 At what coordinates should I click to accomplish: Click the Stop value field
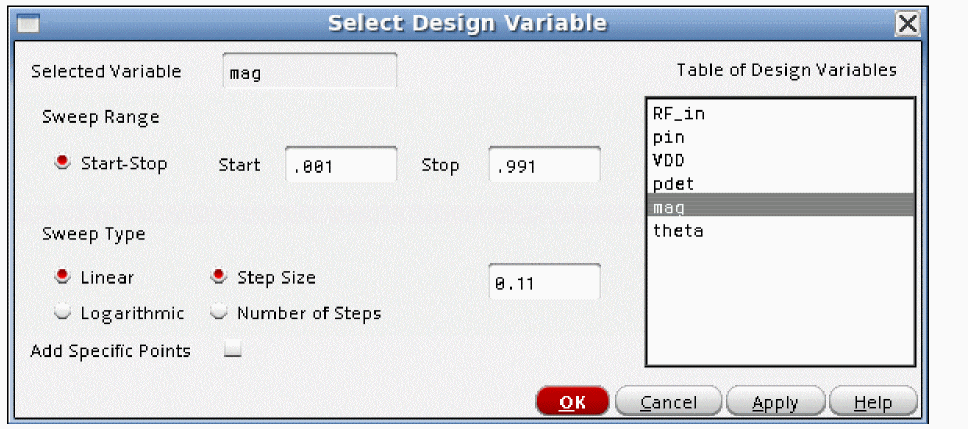pyautogui.click(x=544, y=166)
